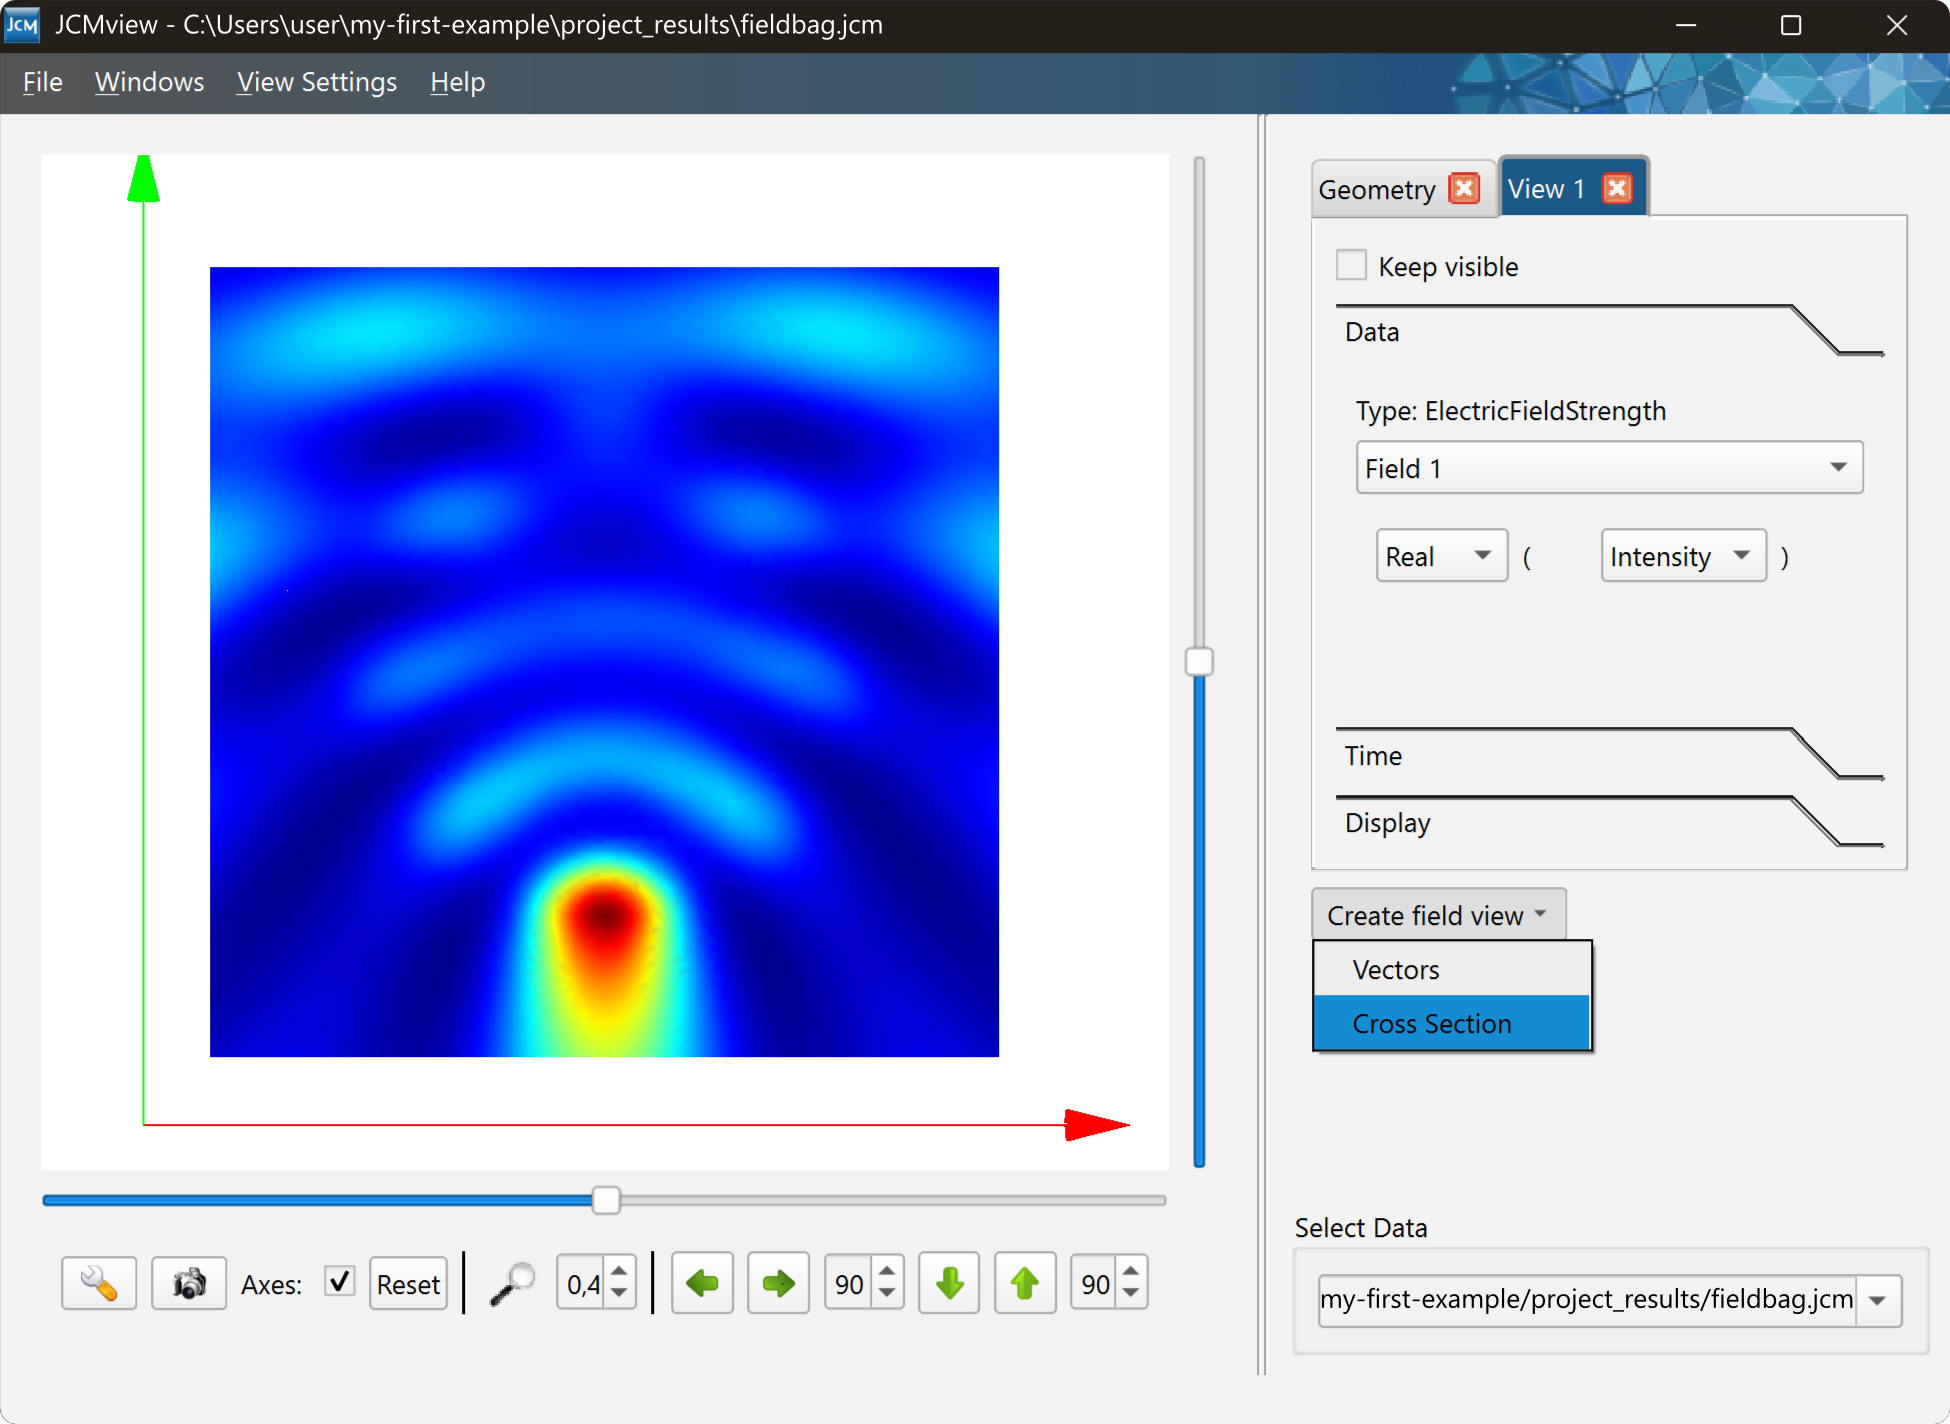Close the Geometry tab
This screenshot has height=1424, width=1950.
pyautogui.click(x=1465, y=188)
